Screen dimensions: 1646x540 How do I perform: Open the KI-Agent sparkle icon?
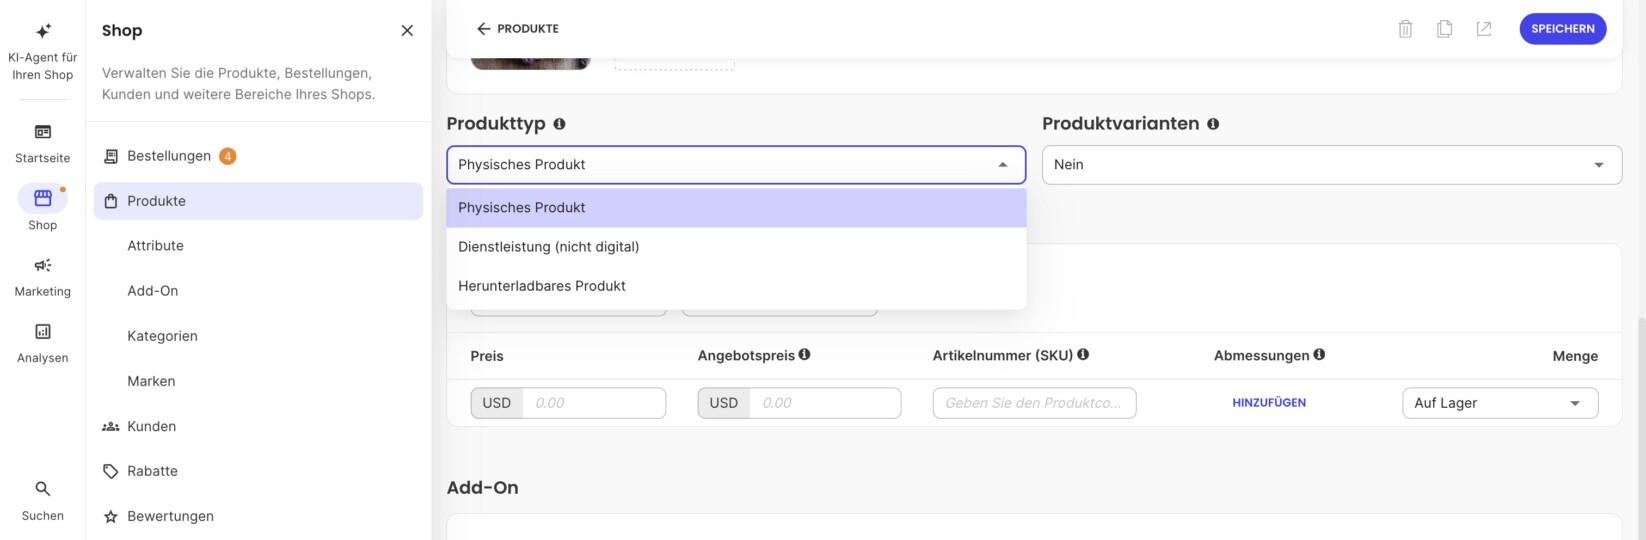(x=43, y=31)
